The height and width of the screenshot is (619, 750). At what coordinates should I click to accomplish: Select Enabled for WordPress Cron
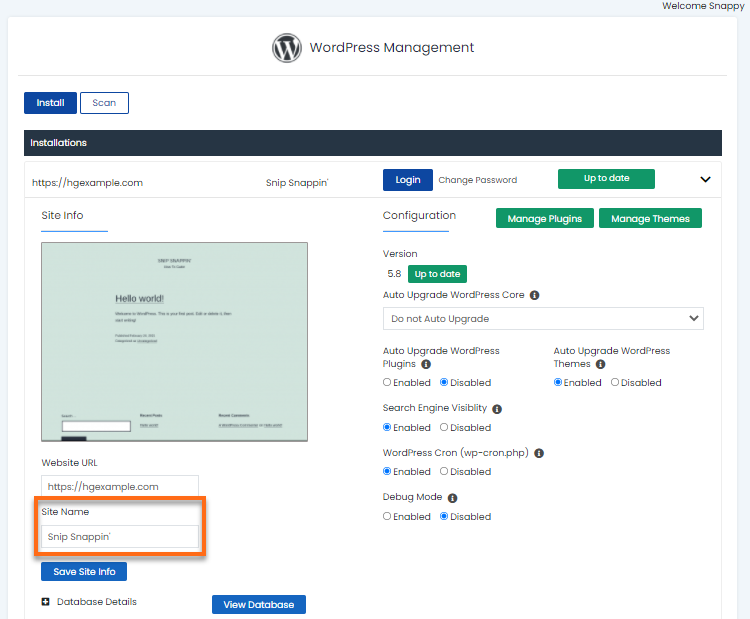click(x=387, y=471)
